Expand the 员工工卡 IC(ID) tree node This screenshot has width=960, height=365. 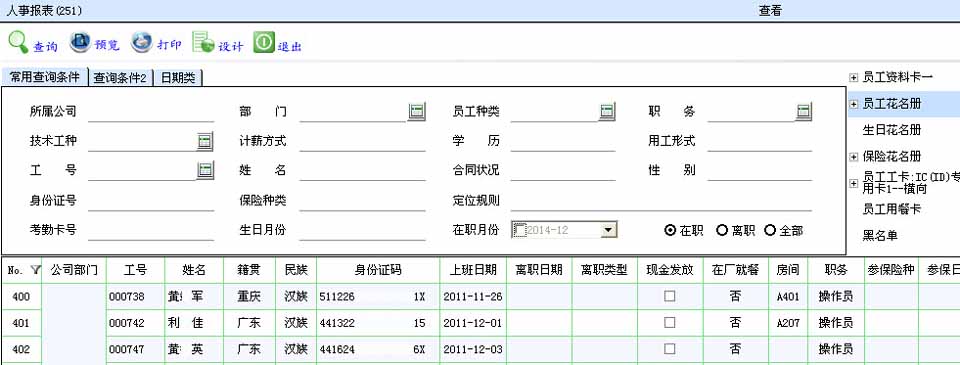pyautogui.click(x=853, y=183)
